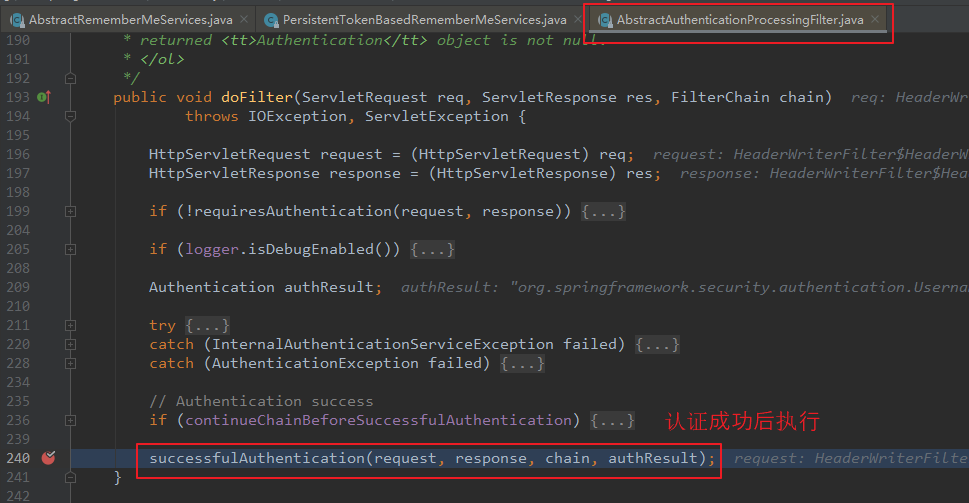Close AbstractAuthenticationProcessingFilter.java tab
The image size is (969, 503).
click(x=875, y=19)
